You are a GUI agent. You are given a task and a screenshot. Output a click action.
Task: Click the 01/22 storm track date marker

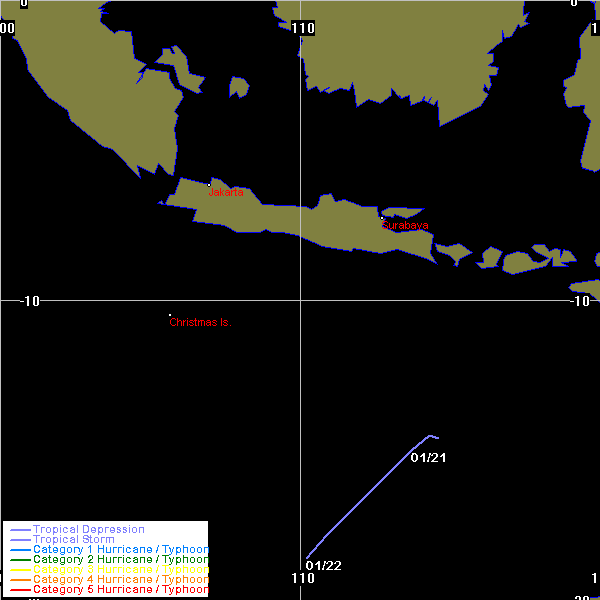click(x=323, y=565)
